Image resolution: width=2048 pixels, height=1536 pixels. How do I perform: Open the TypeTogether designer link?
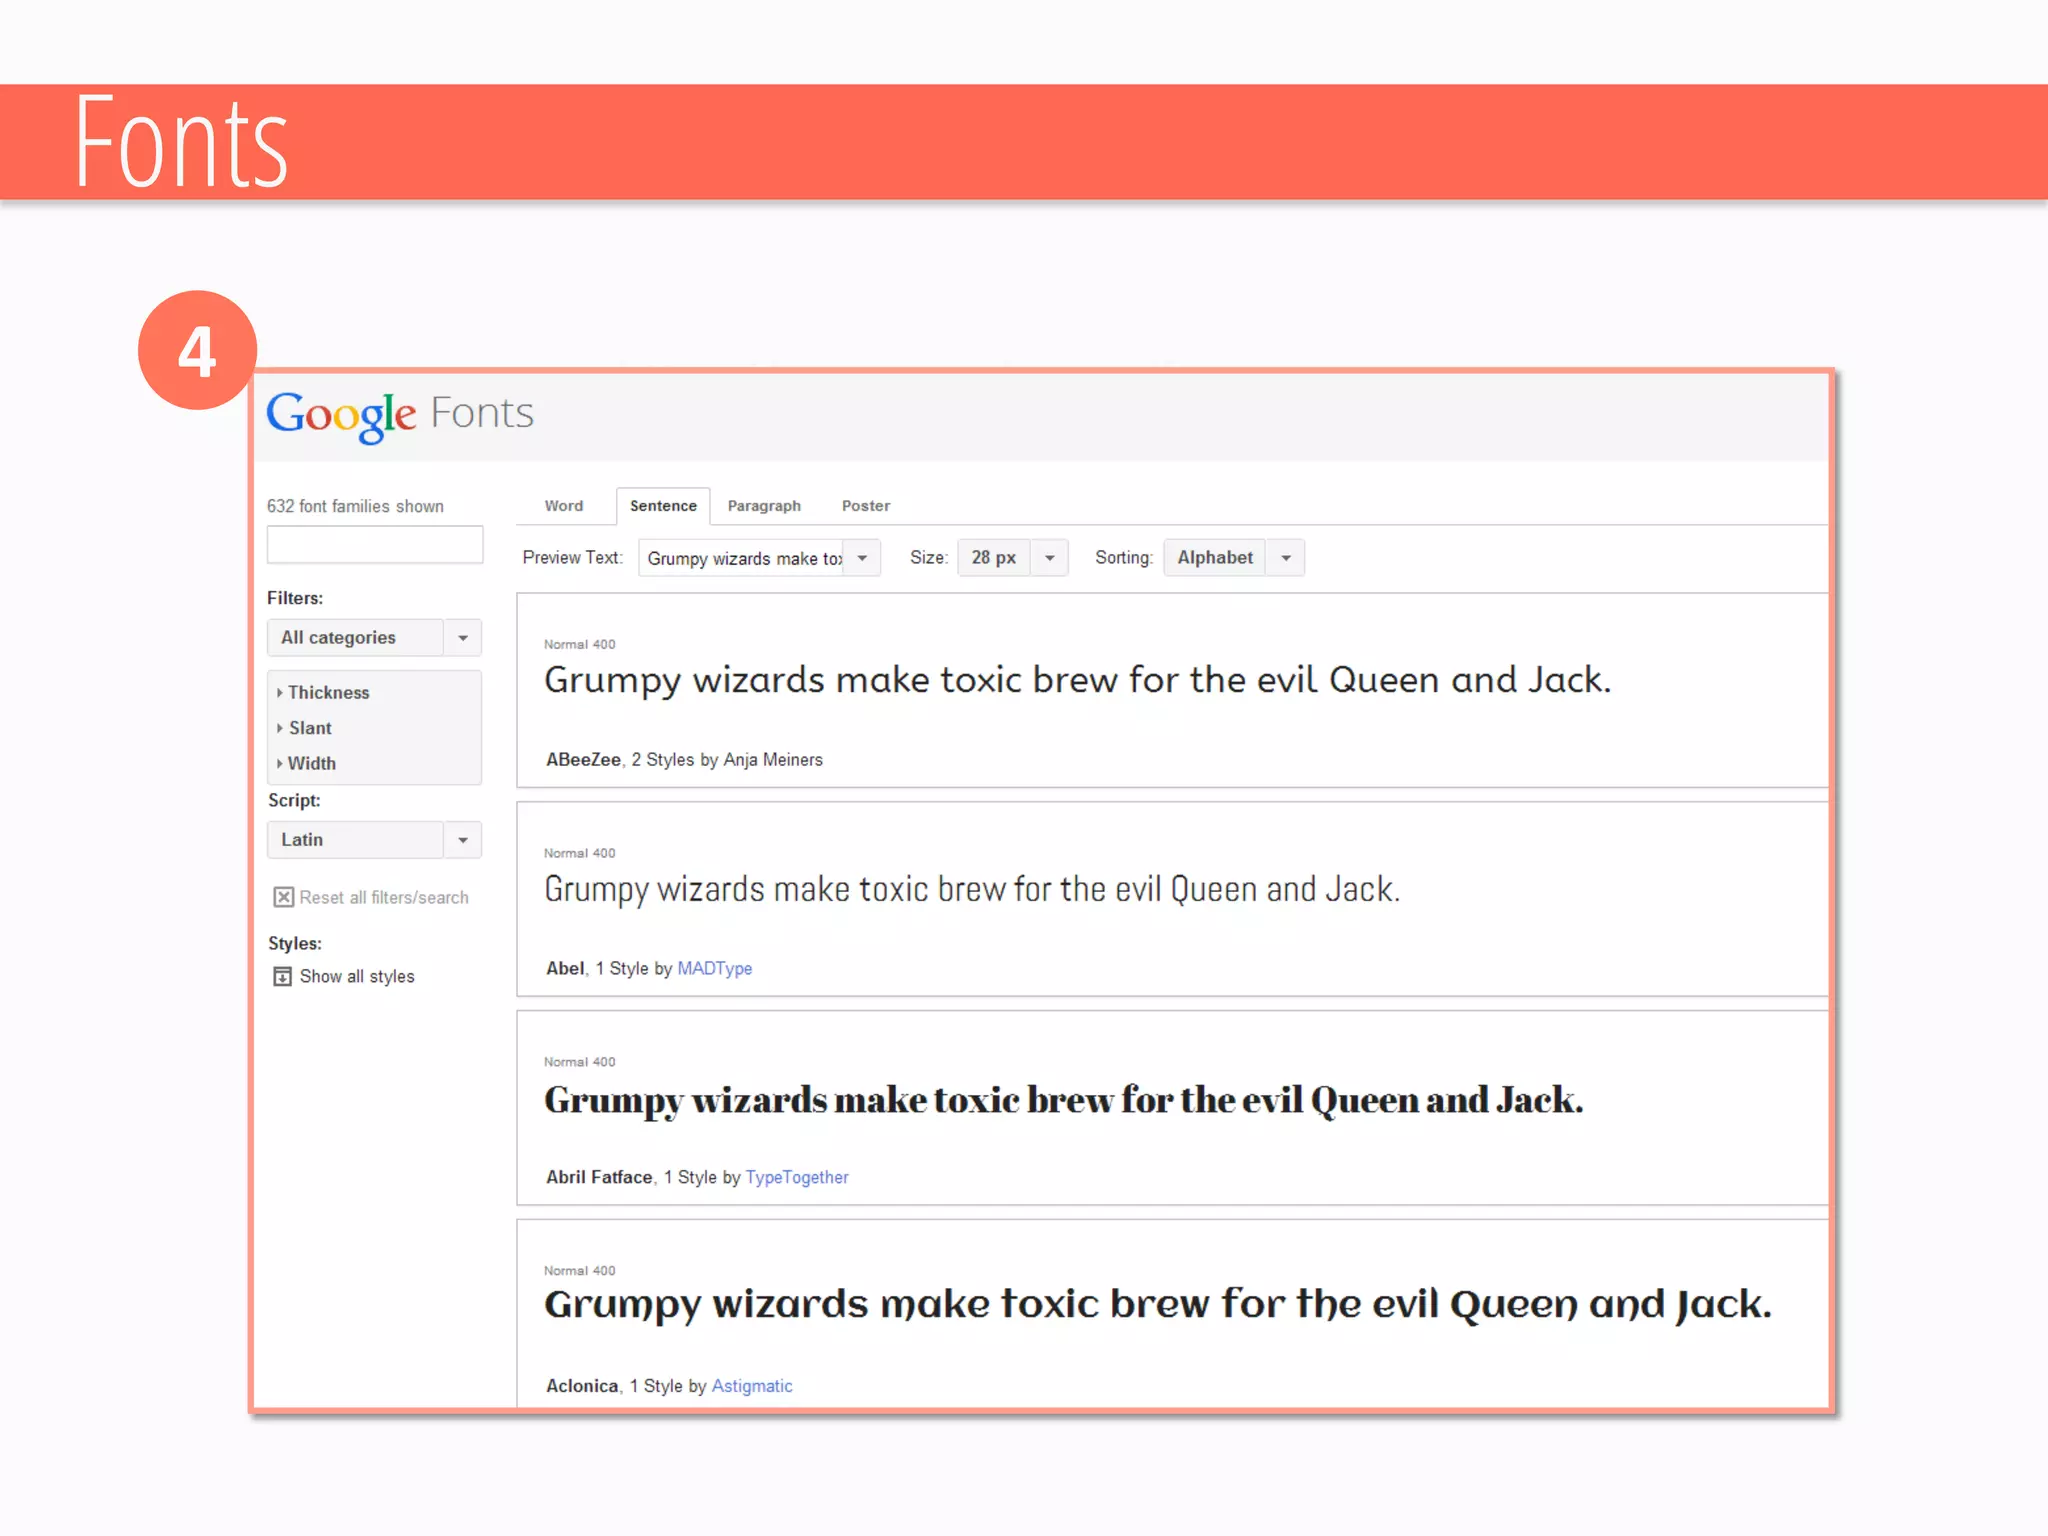click(797, 1177)
